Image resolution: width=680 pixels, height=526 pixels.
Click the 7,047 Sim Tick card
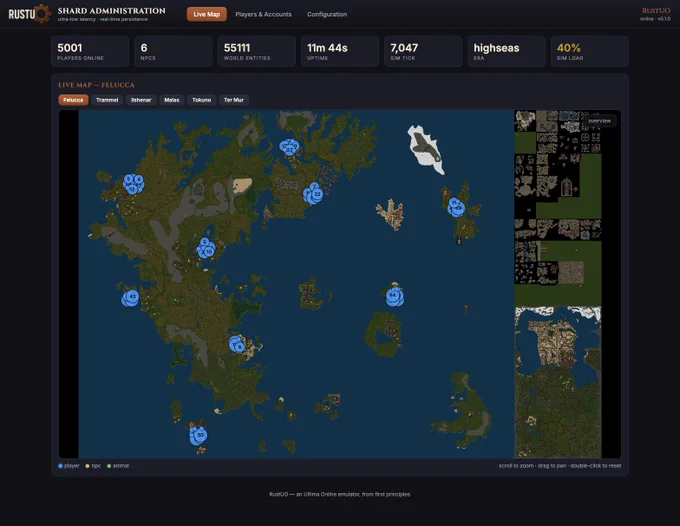tap(423, 51)
